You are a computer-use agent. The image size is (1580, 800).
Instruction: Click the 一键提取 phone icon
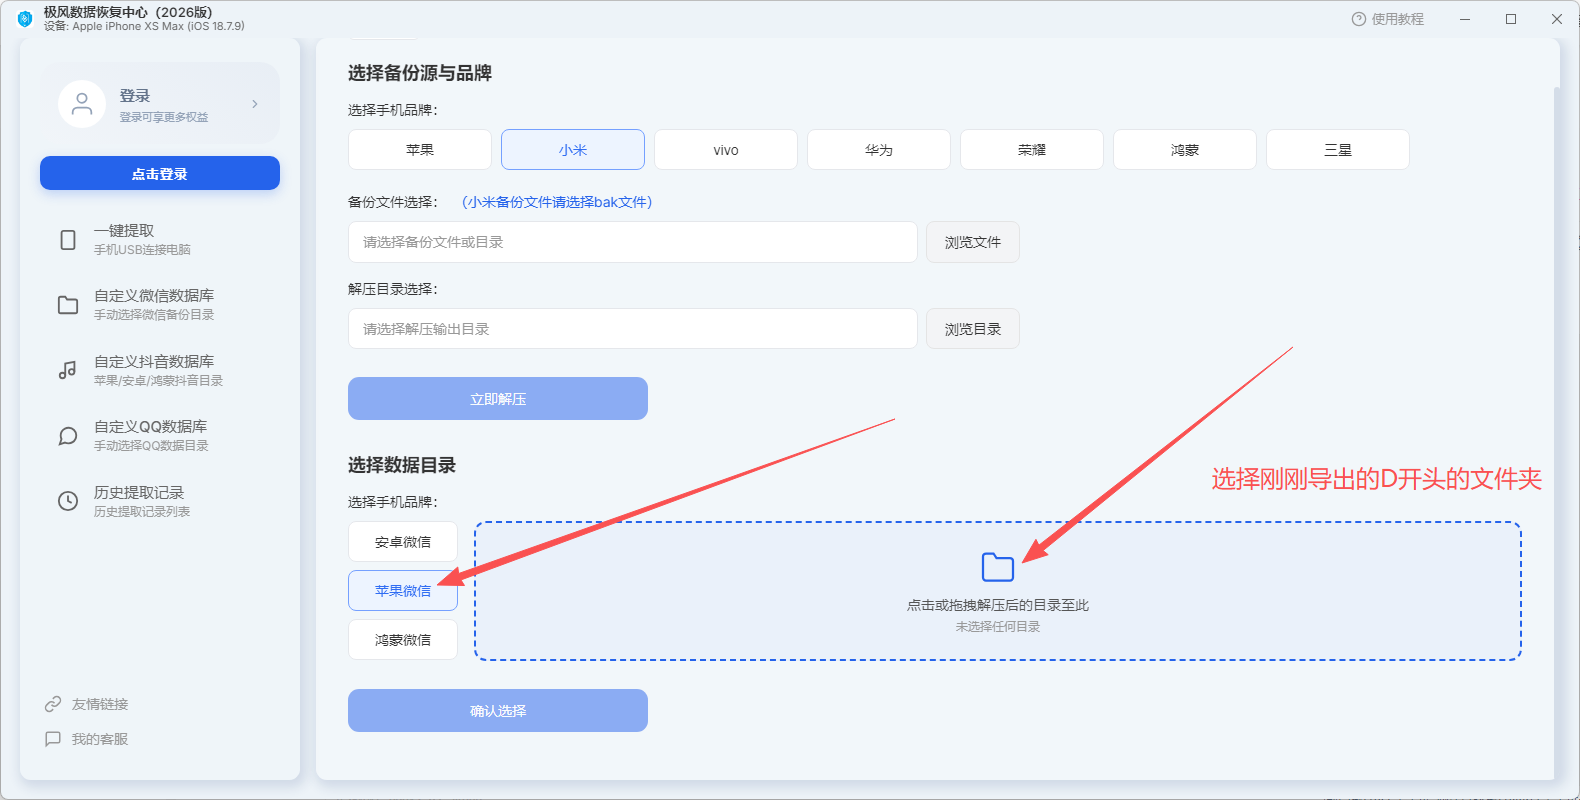(x=68, y=240)
